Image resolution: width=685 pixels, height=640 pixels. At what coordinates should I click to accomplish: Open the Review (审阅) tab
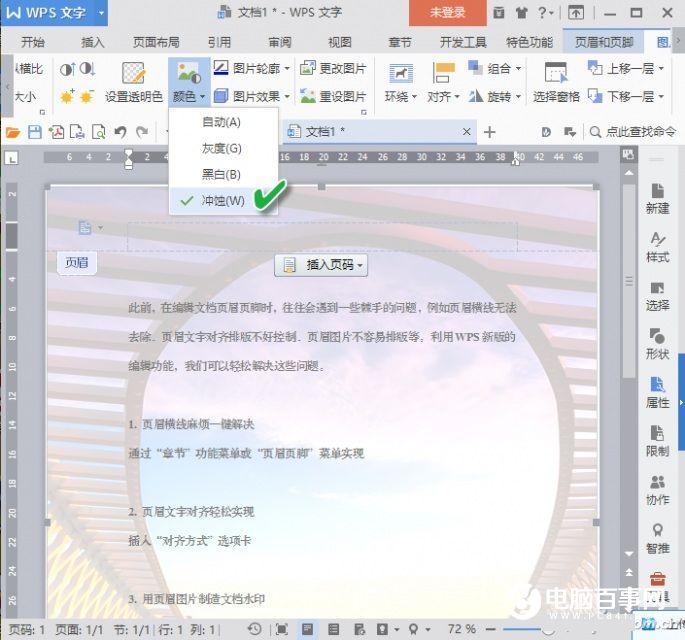point(280,42)
